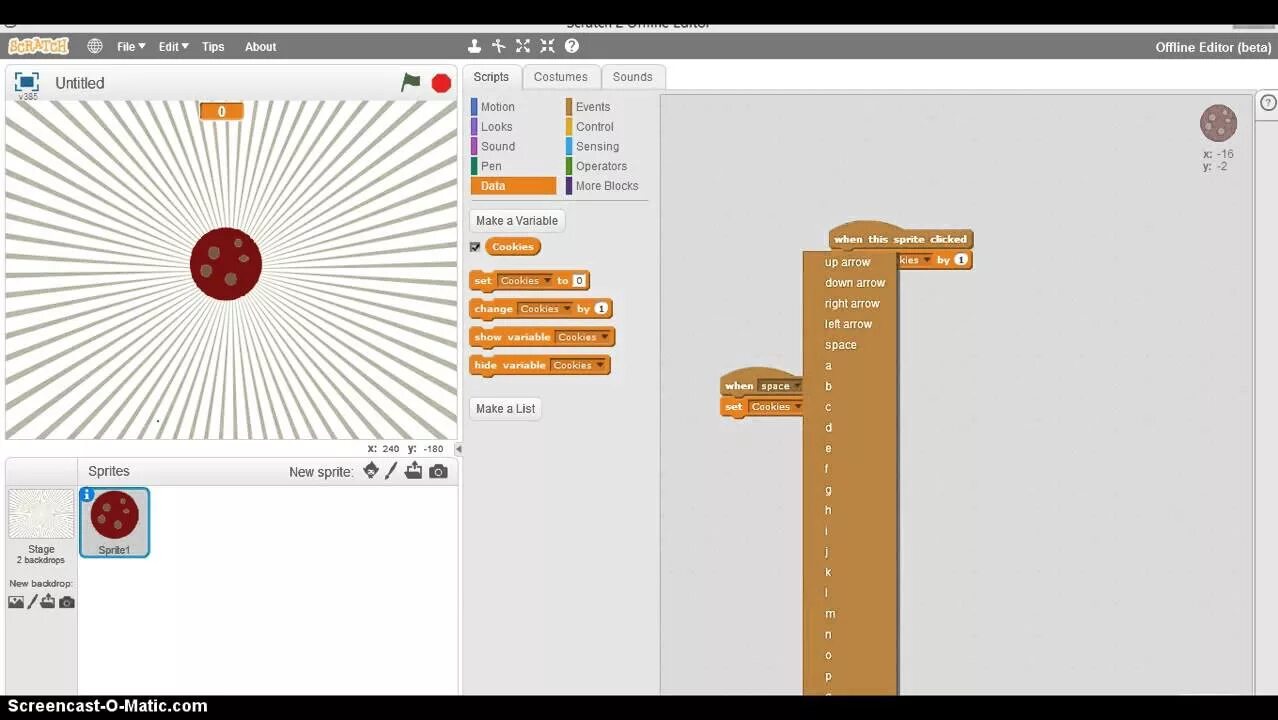Select the Sensing block category
This screenshot has height=720, width=1278.
(x=597, y=146)
